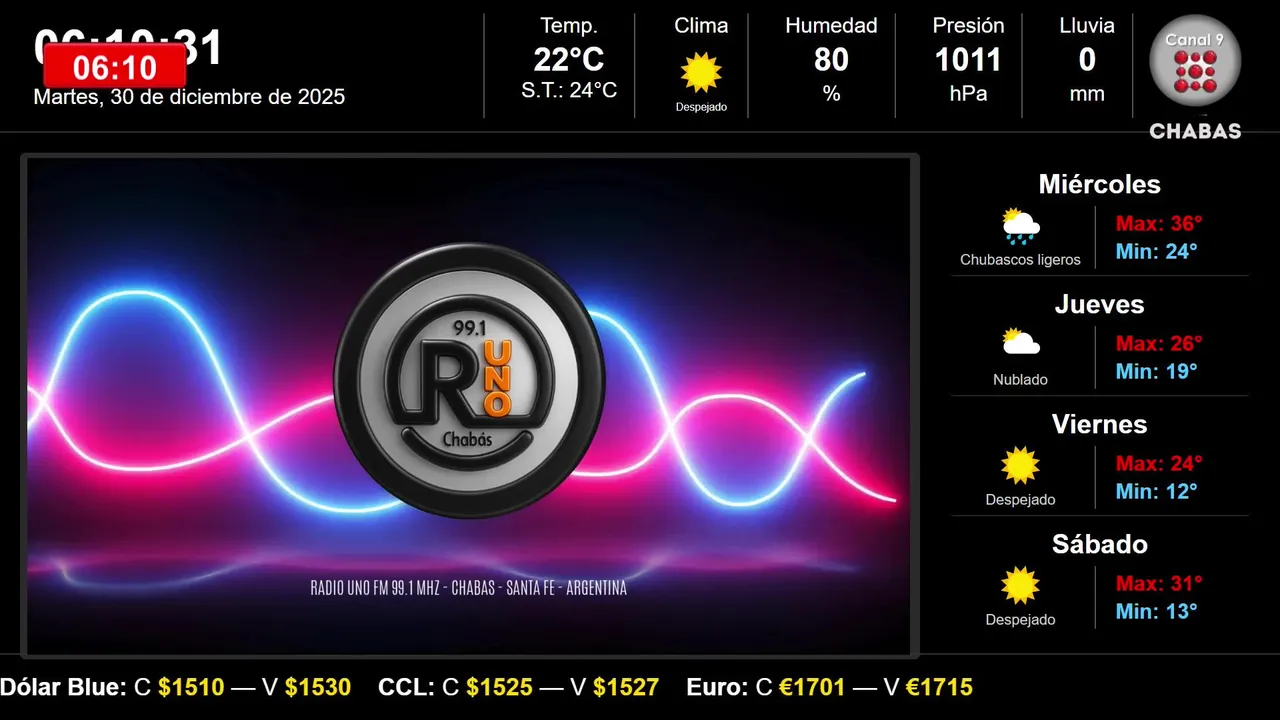Click the Jueves Max: 26° value
The height and width of the screenshot is (720, 1280).
coord(1159,344)
